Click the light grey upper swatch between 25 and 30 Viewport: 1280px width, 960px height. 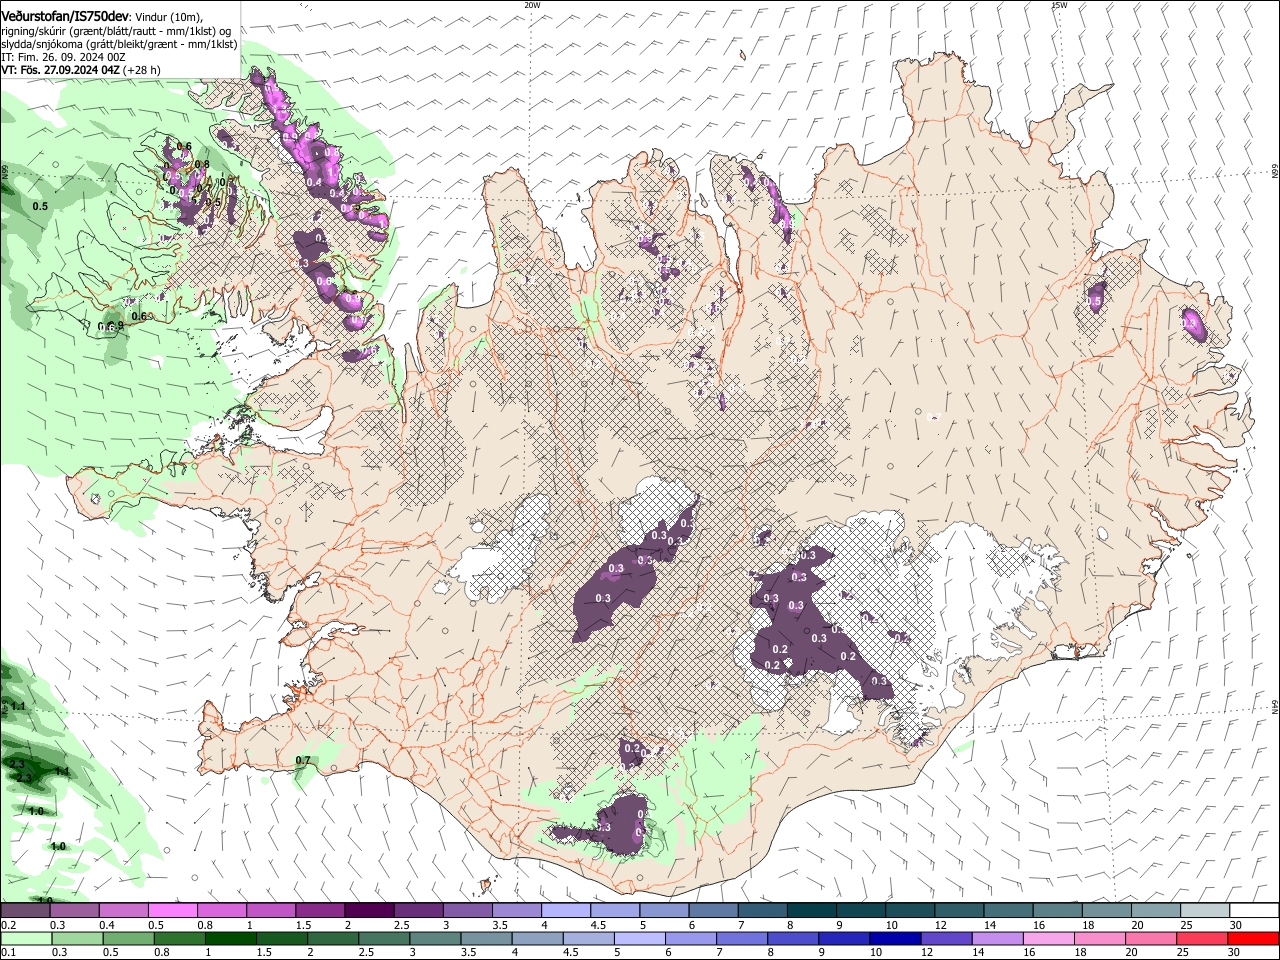[1204, 911]
